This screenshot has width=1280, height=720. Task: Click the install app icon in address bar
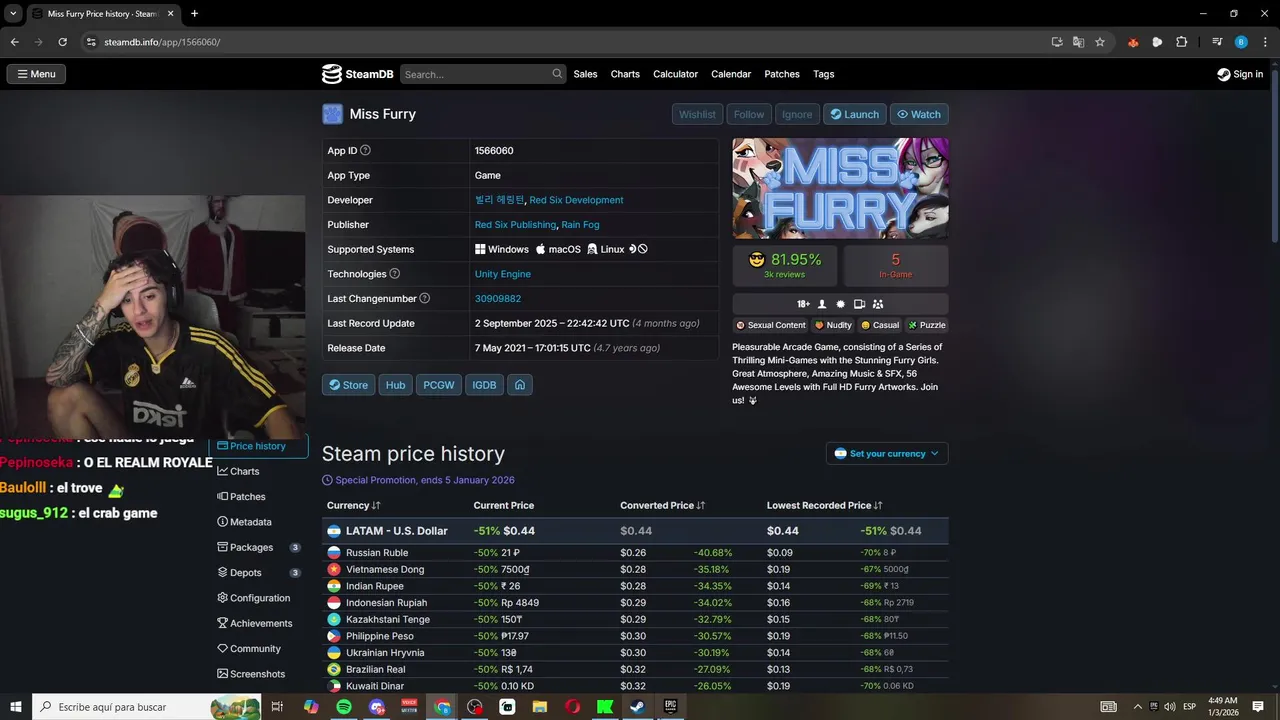(x=1057, y=42)
